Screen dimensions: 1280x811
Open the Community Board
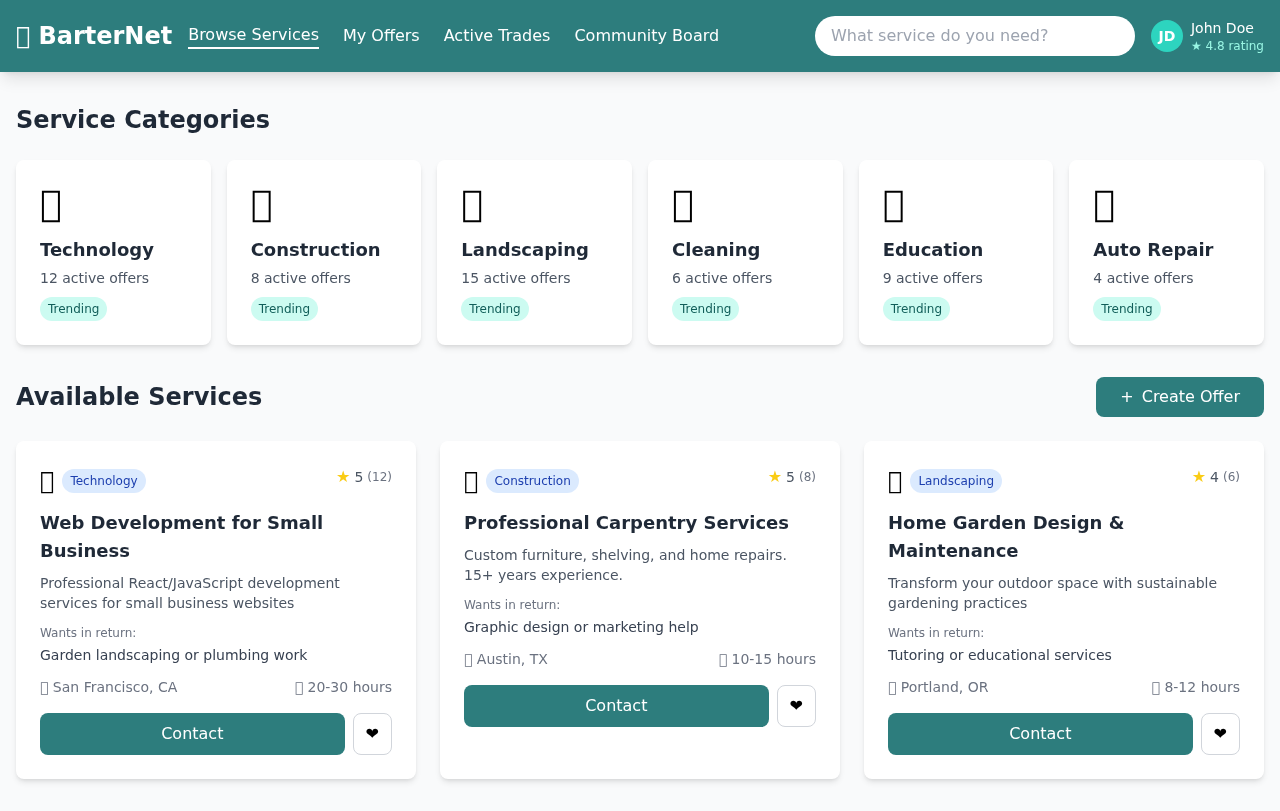pyautogui.click(x=647, y=35)
